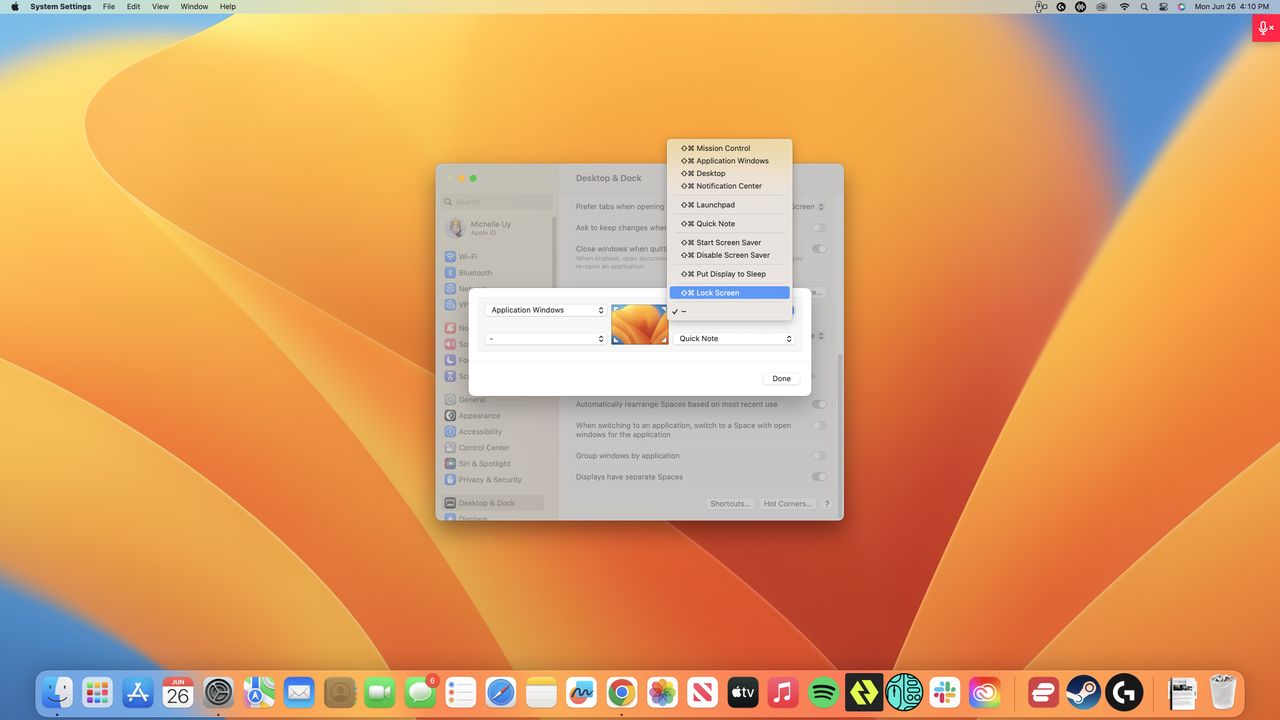Toggle Close windows when quitting switch
Viewport: 1280px width, 720px height.
819,249
